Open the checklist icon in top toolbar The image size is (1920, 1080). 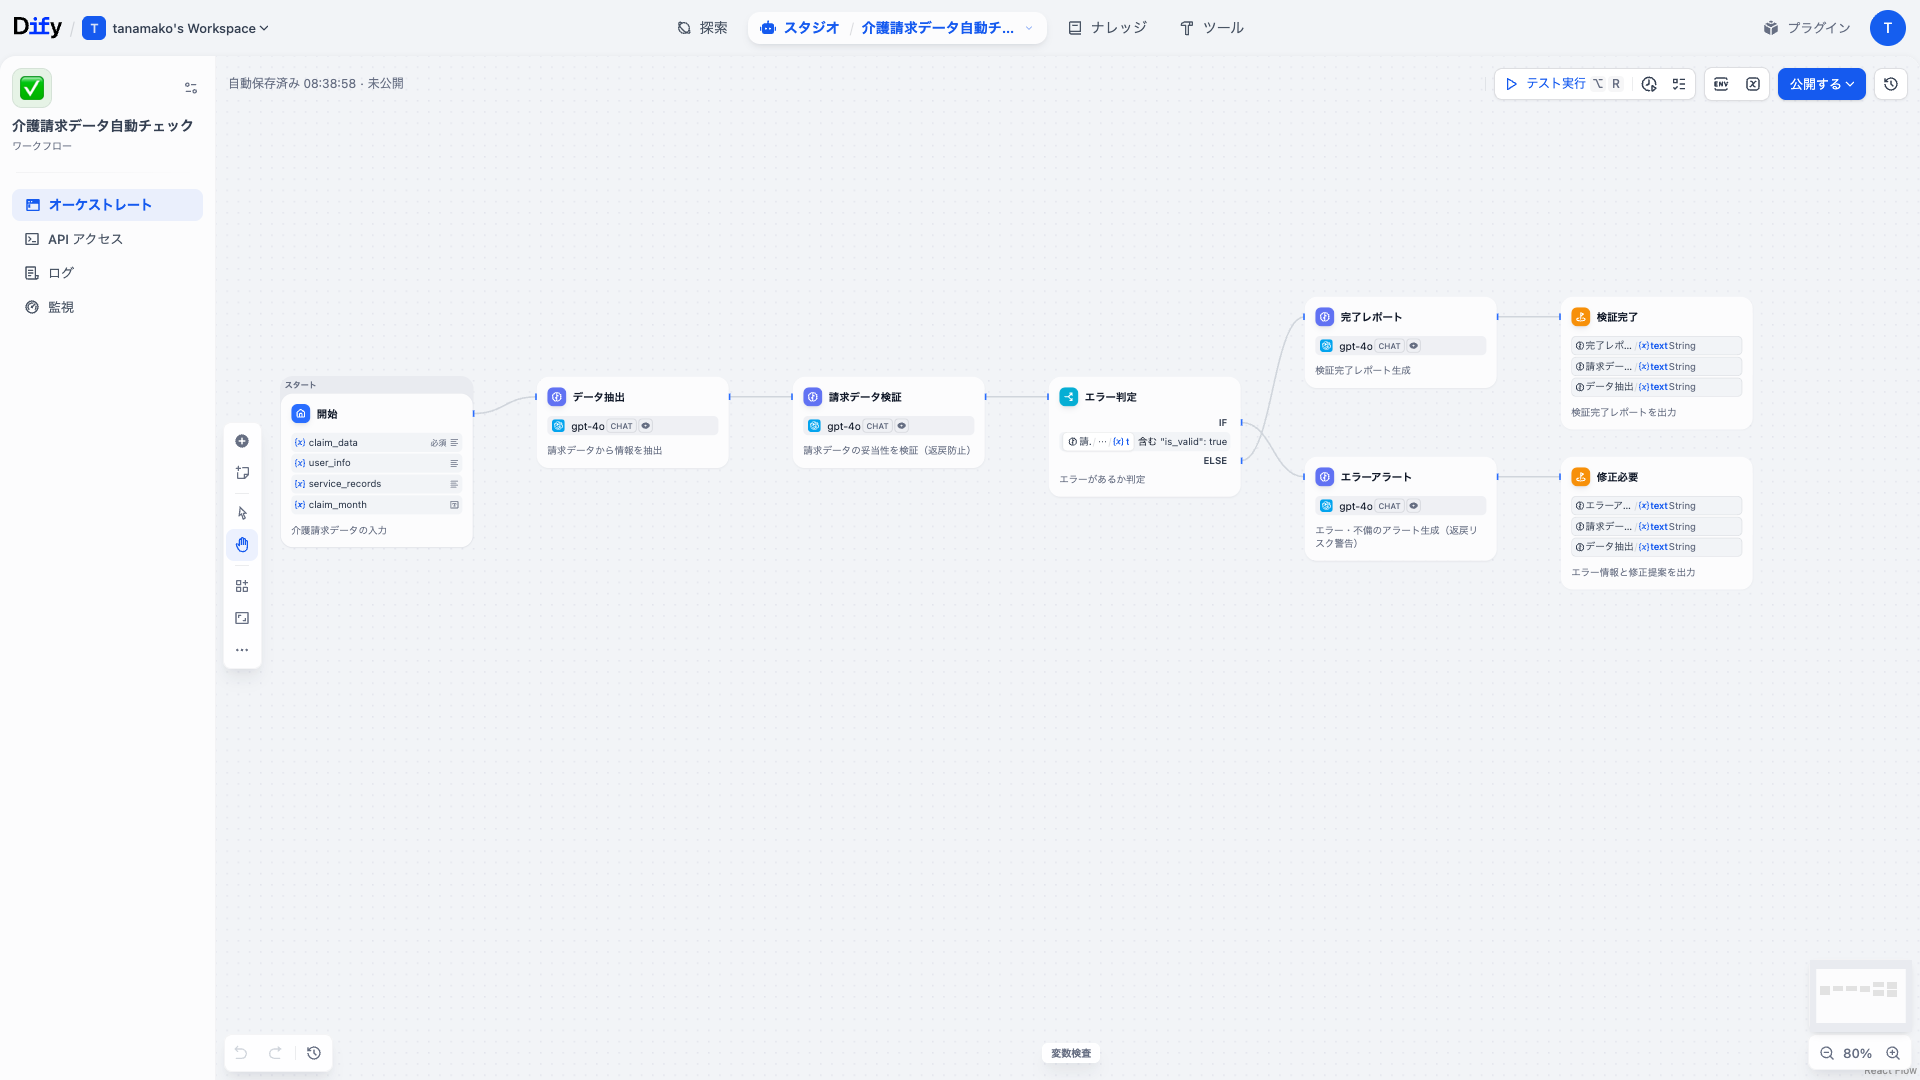[x=1680, y=84]
